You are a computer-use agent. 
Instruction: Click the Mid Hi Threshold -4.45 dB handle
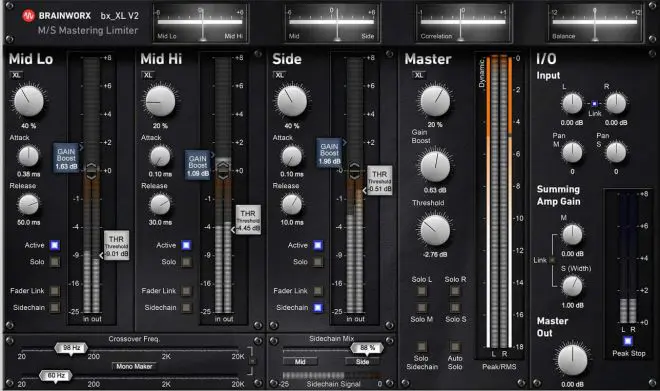(x=248, y=220)
